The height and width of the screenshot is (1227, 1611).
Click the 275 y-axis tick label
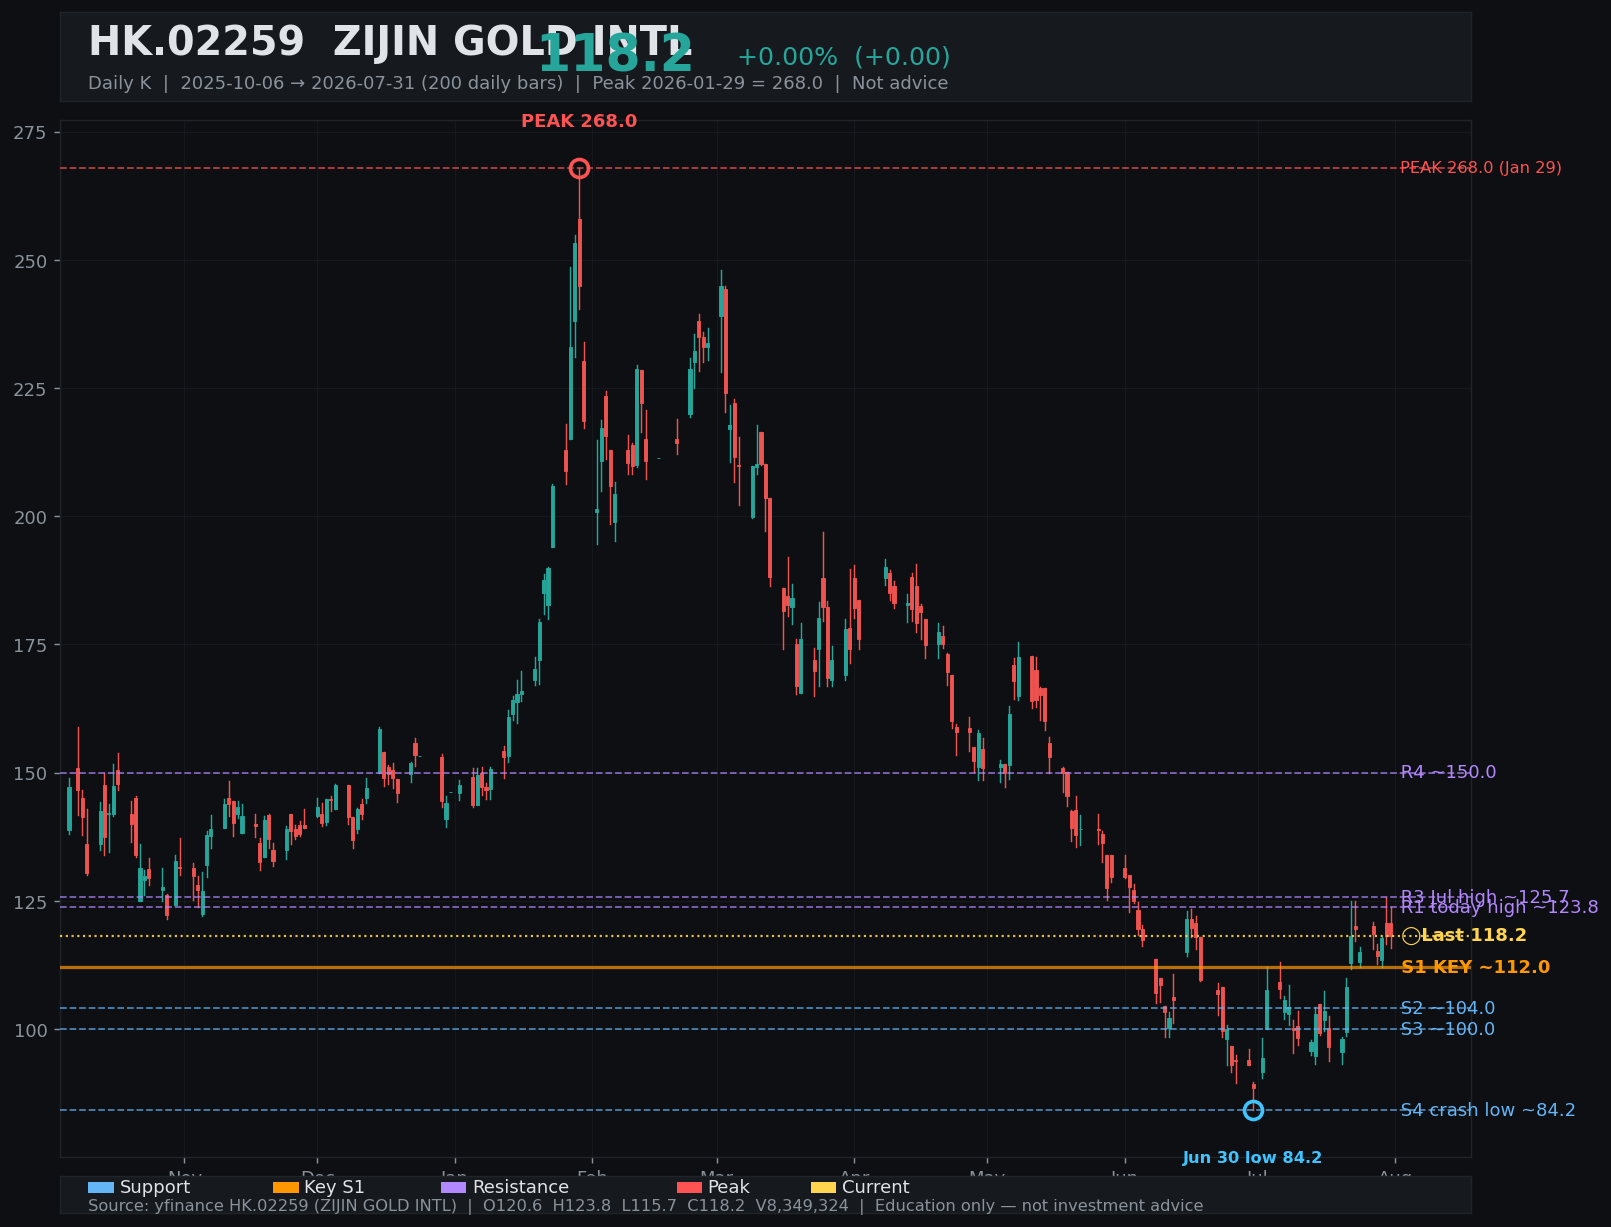[32, 133]
